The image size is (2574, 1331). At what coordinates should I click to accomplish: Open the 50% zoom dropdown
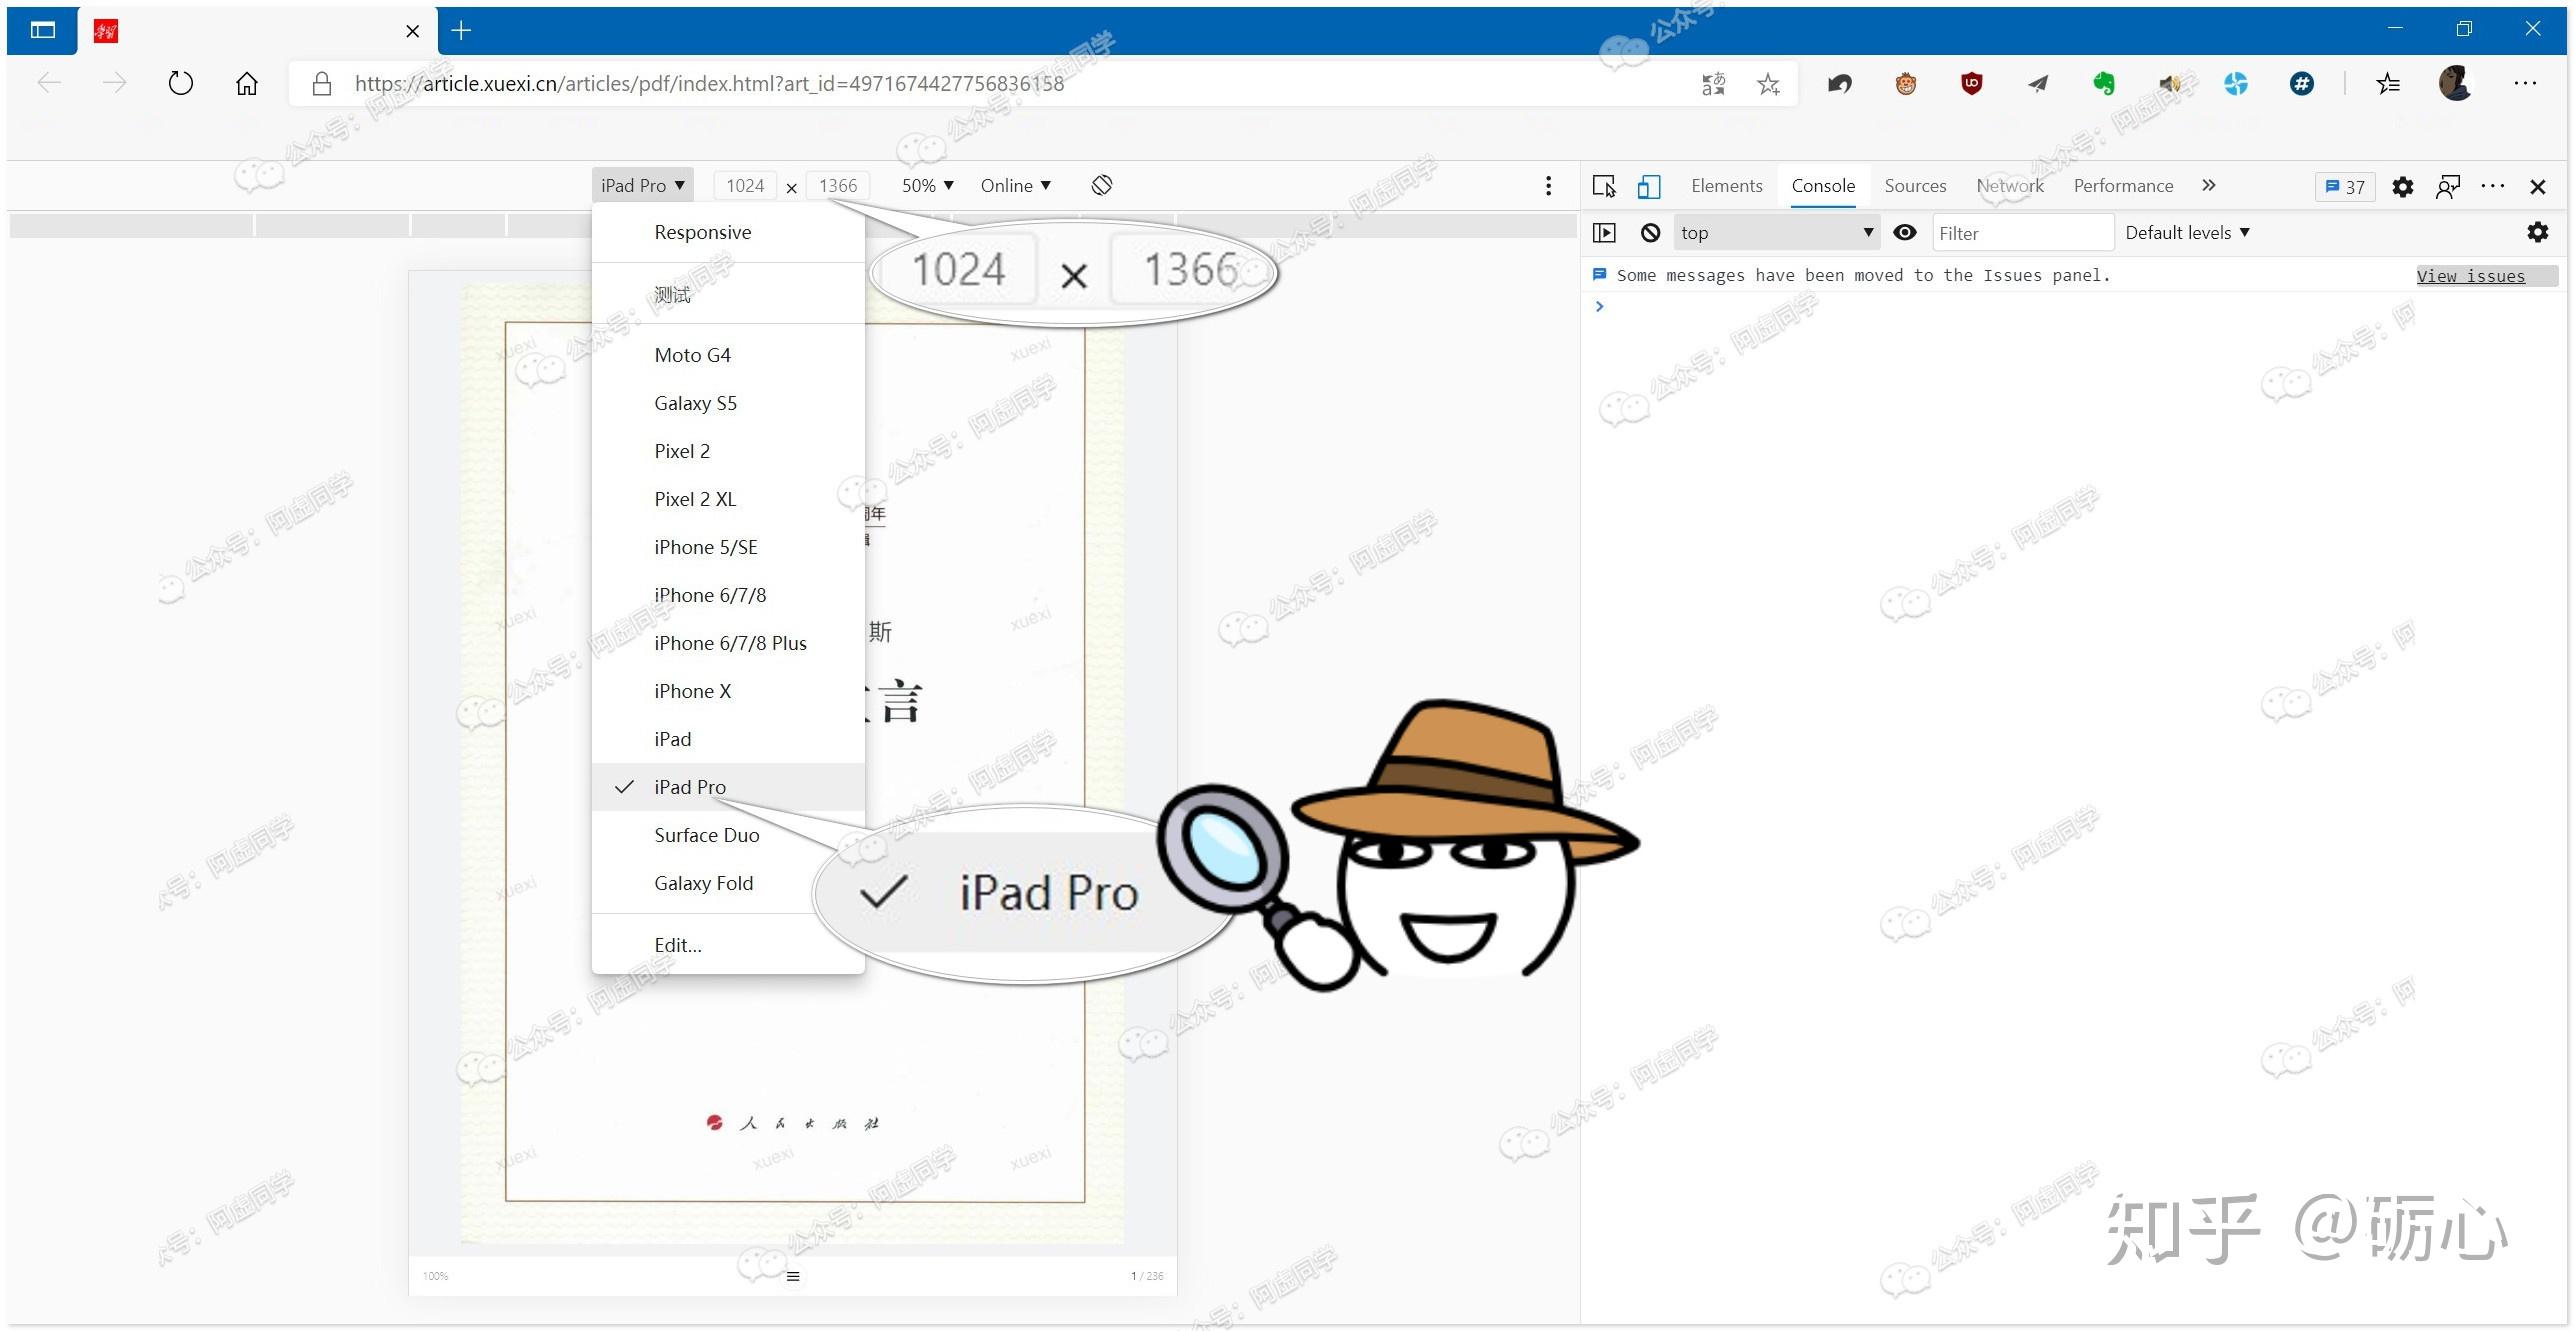pos(927,185)
